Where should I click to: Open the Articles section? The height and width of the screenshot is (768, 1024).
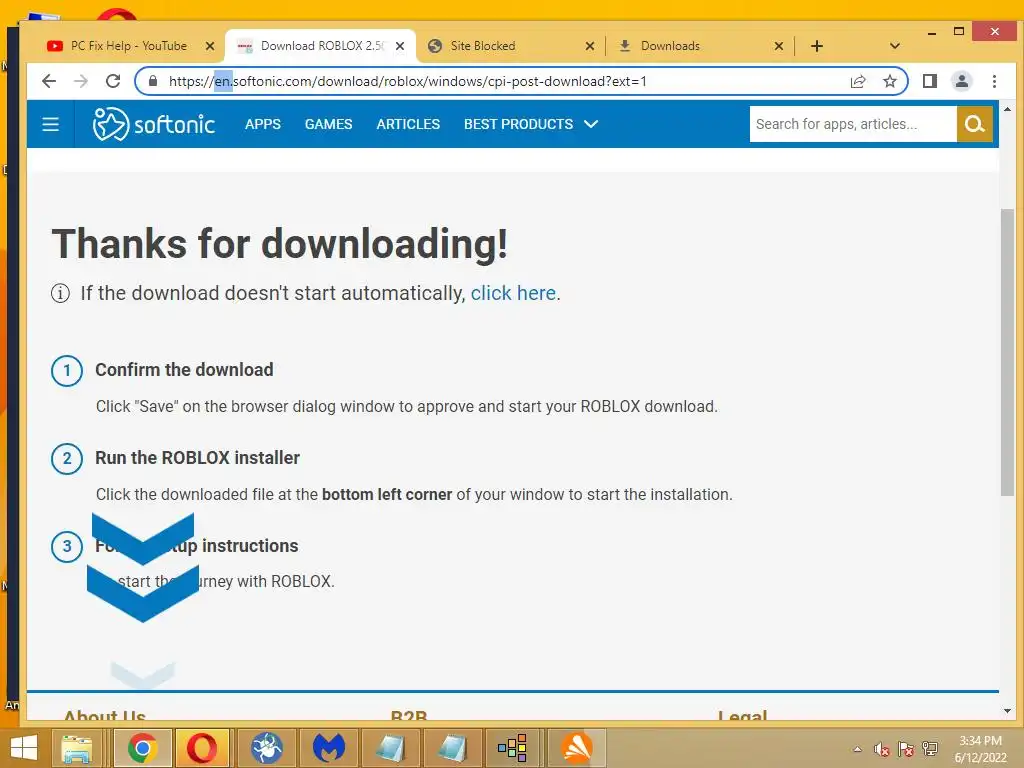pos(408,124)
